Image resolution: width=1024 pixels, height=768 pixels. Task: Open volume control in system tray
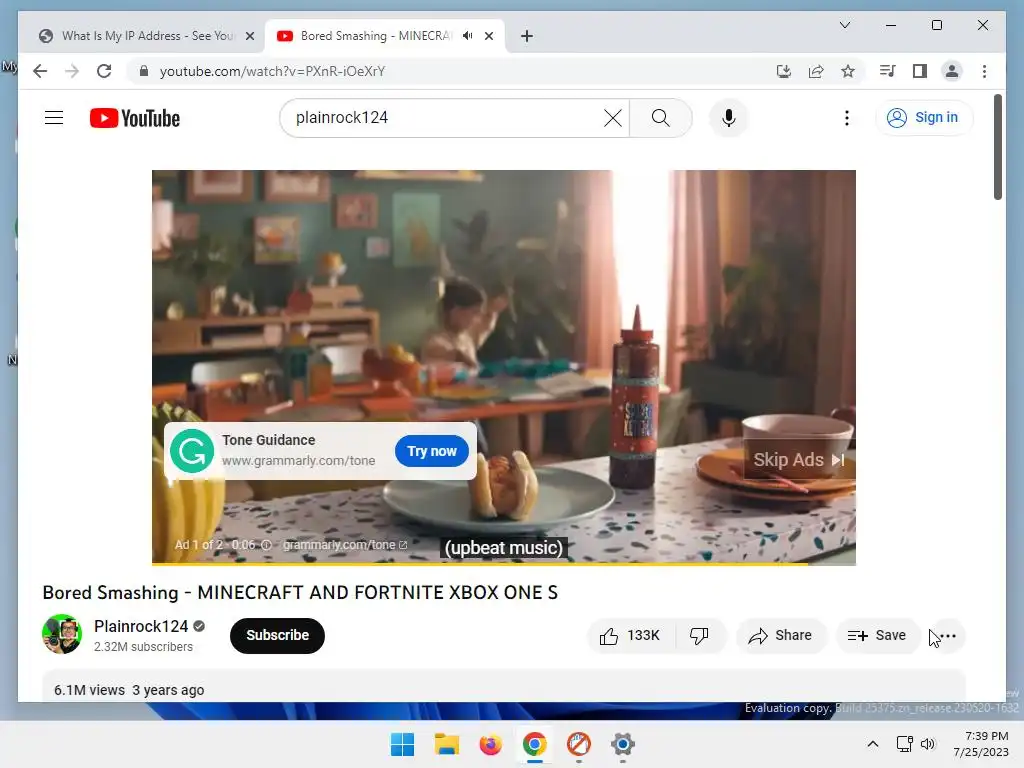point(928,744)
